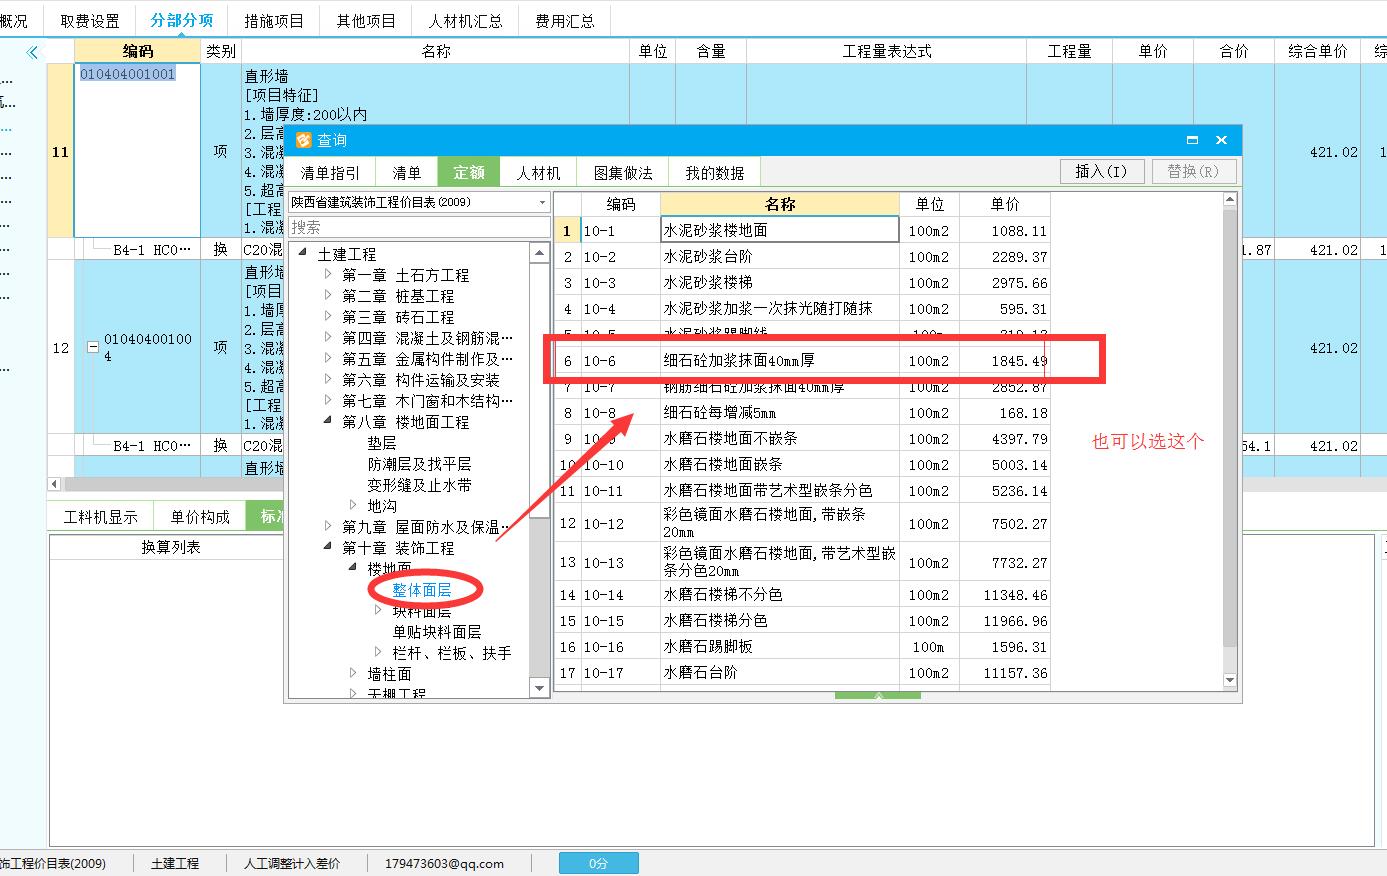Image resolution: width=1387 pixels, height=876 pixels.
Task: Select quota row 10-6 细石砼加浆抹面40mm厚
Action: click(x=803, y=360)
